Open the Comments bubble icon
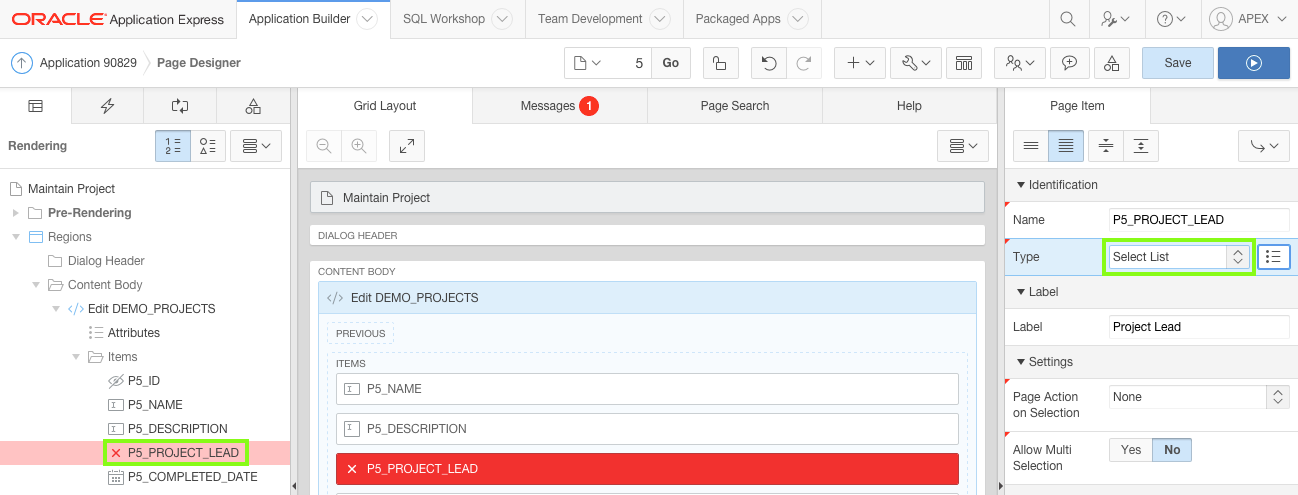Viewport: 1298px width, 495px height. click(1070, 63)
